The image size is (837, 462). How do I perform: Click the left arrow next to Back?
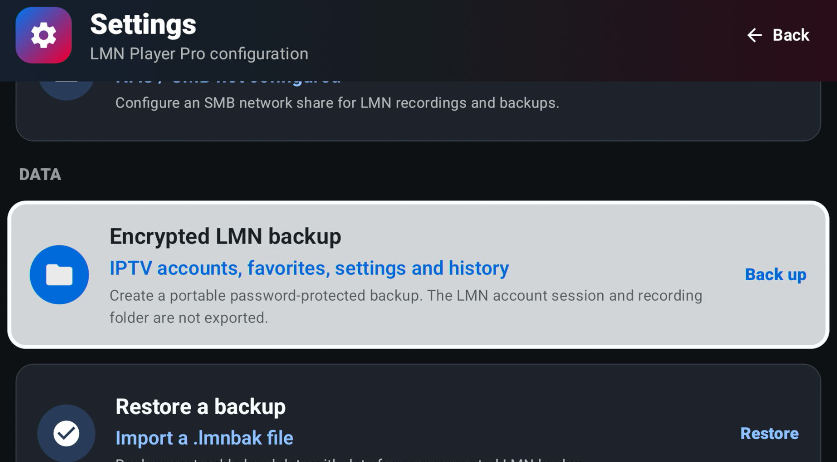coord(754,35)
